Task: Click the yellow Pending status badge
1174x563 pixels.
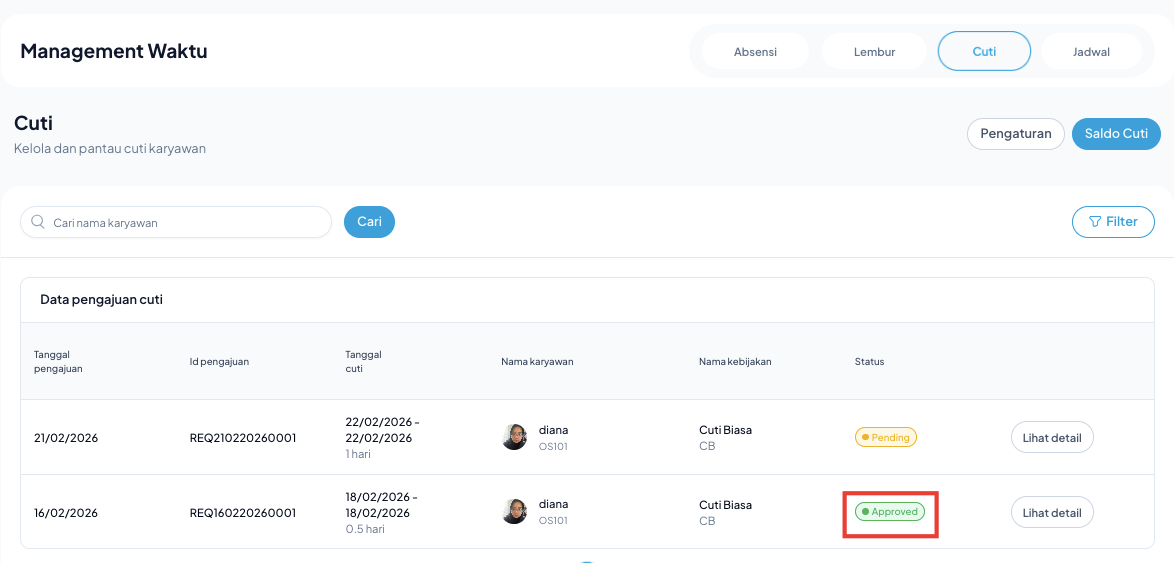Action: (885, 437)
